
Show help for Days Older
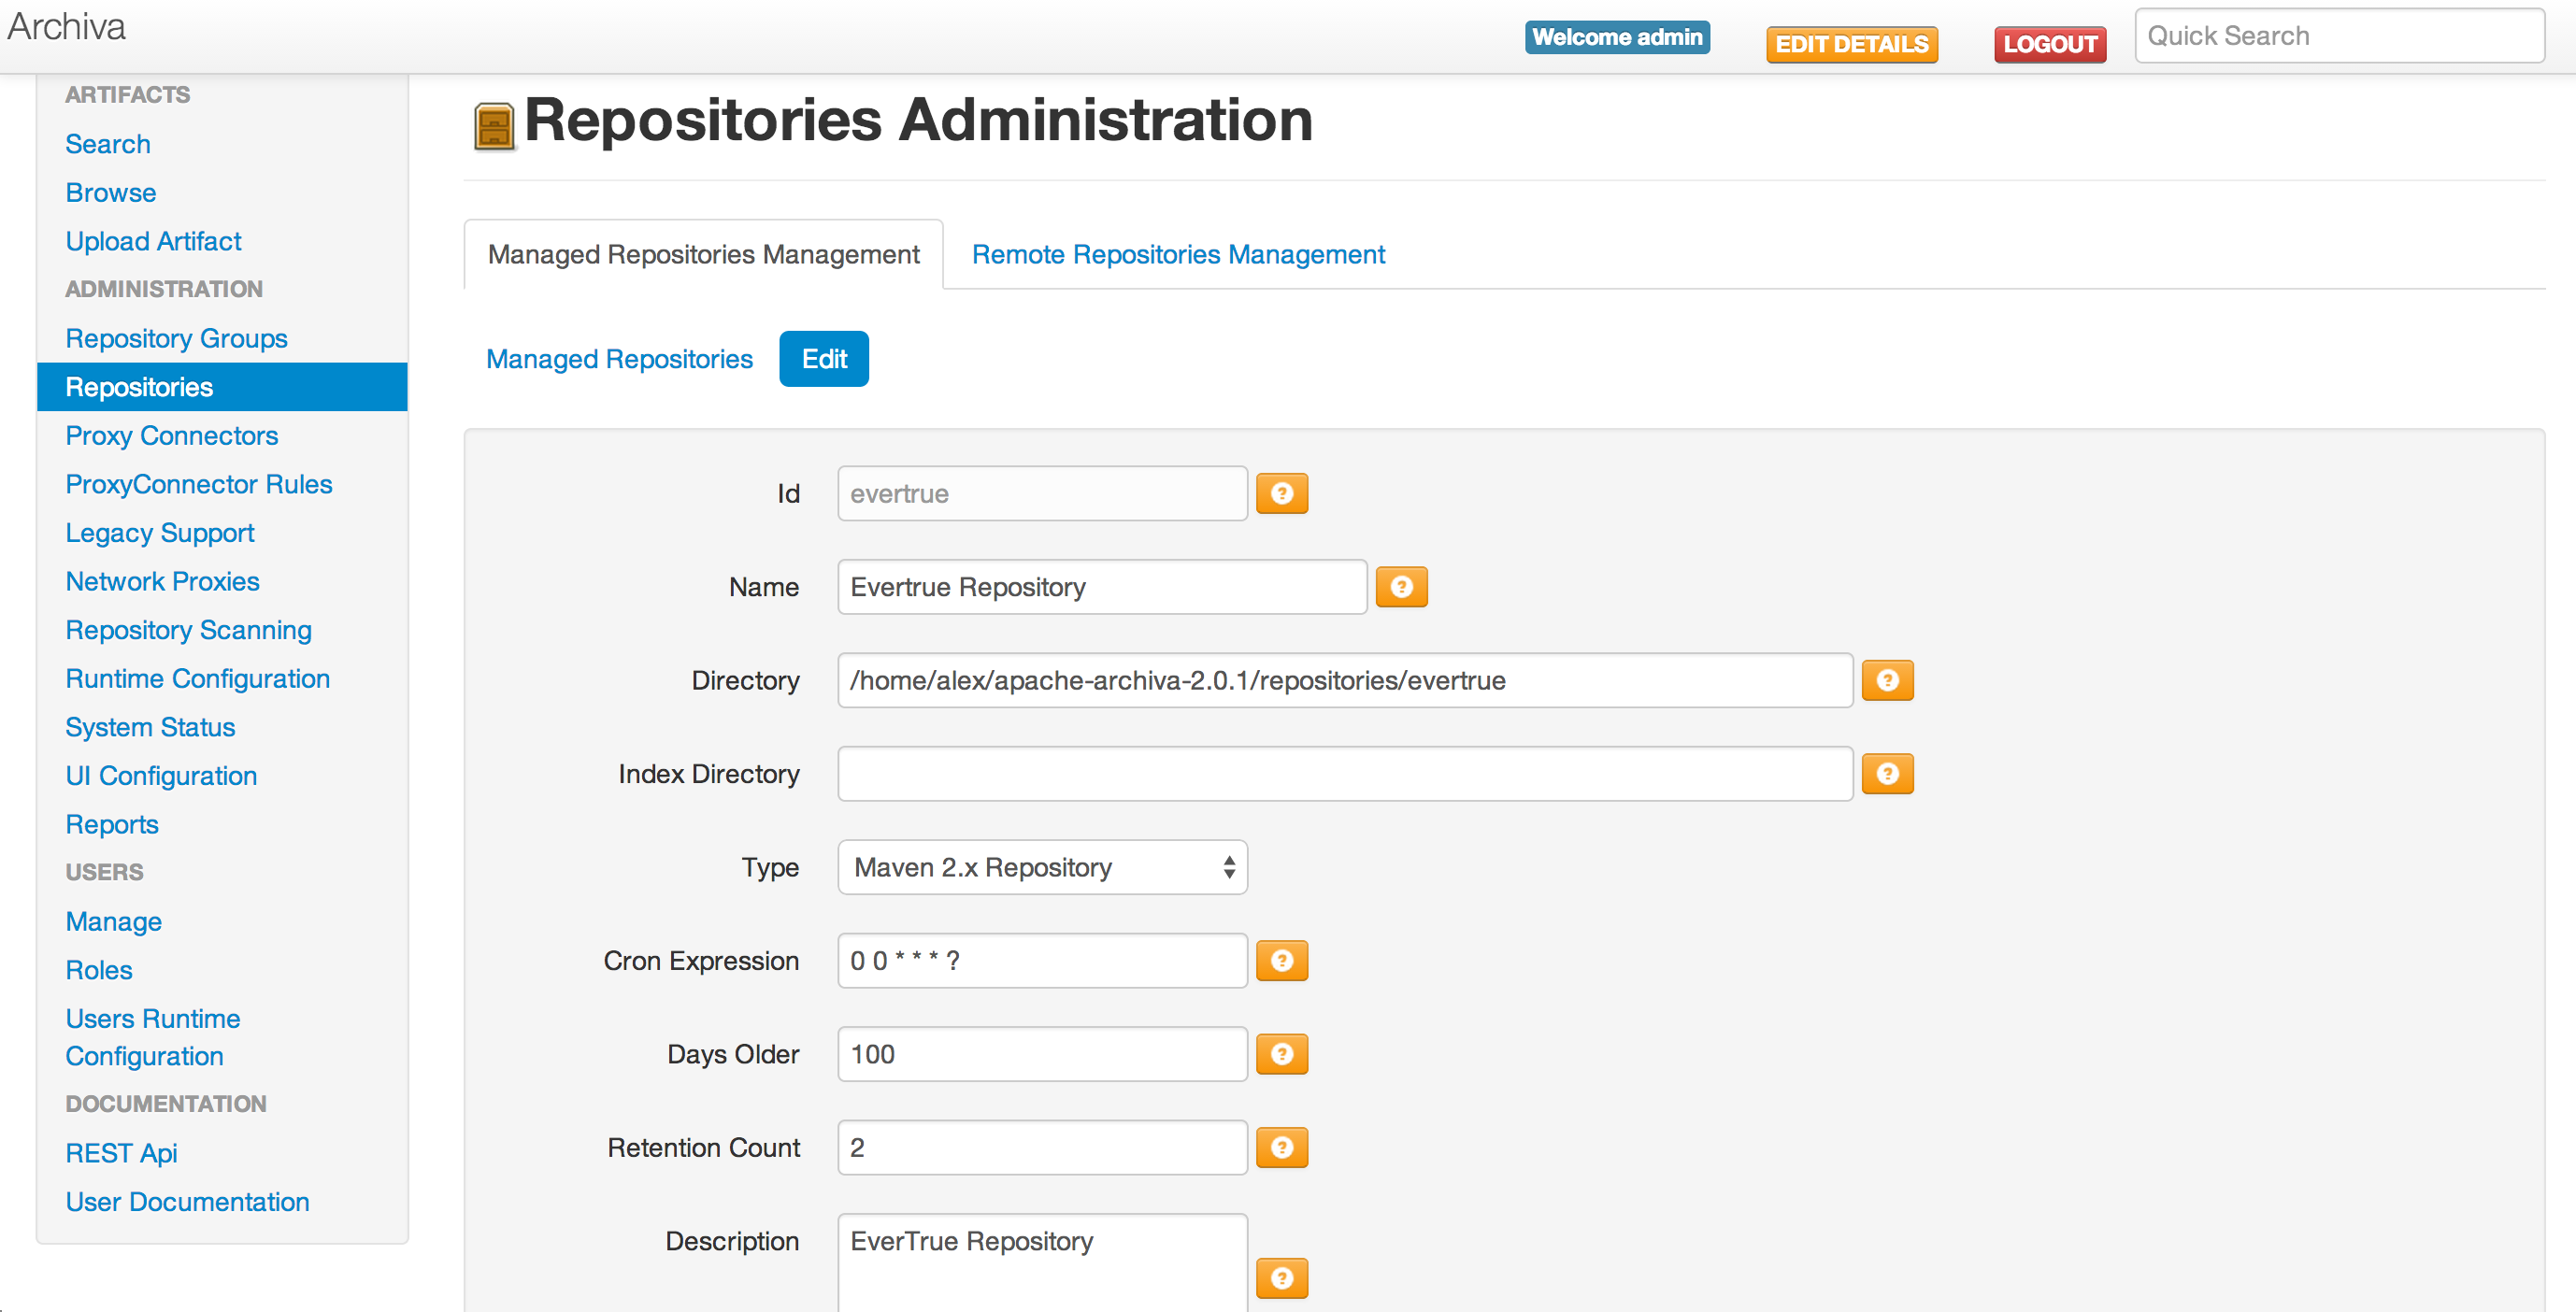(1281, 1054)
